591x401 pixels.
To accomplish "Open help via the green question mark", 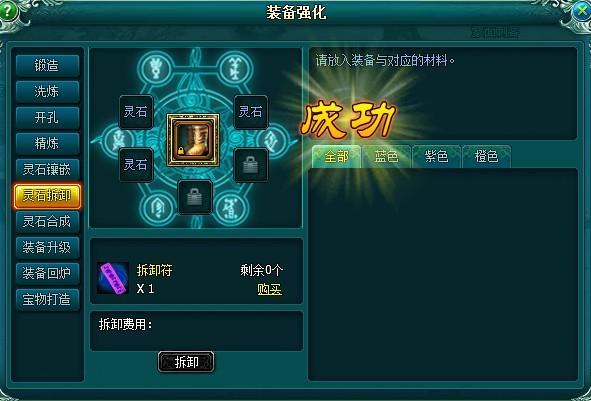I will (x=8, y=11).
